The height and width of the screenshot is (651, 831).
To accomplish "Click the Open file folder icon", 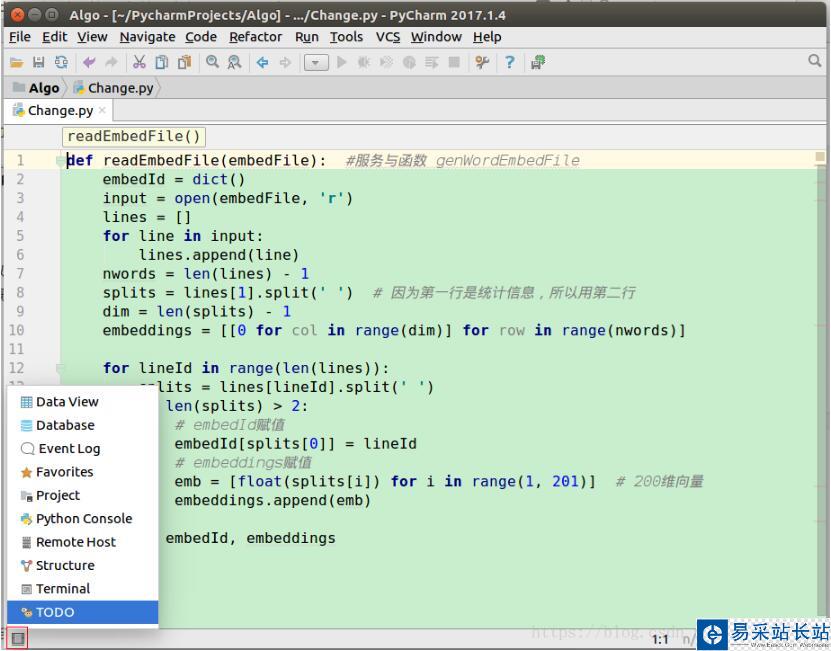I will 16,61.
